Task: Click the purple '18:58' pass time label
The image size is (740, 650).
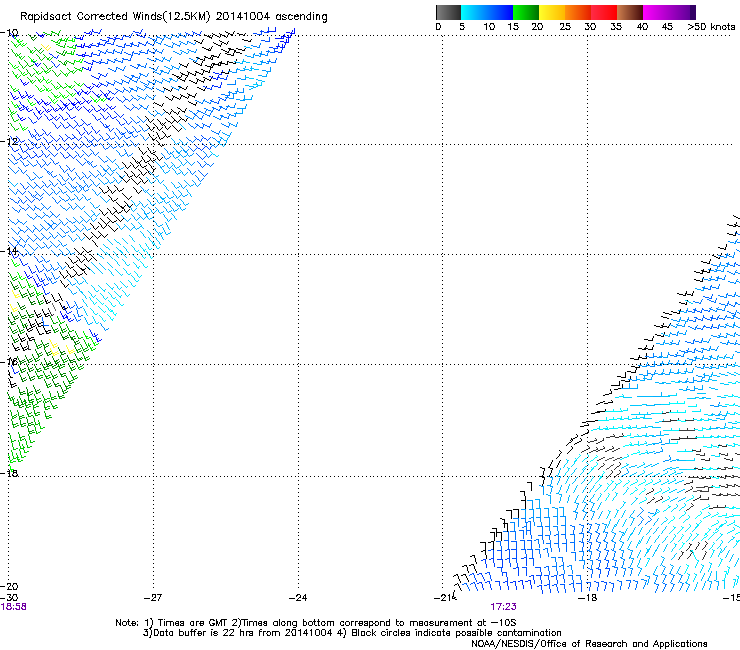Action: click(x=13, y=607)
